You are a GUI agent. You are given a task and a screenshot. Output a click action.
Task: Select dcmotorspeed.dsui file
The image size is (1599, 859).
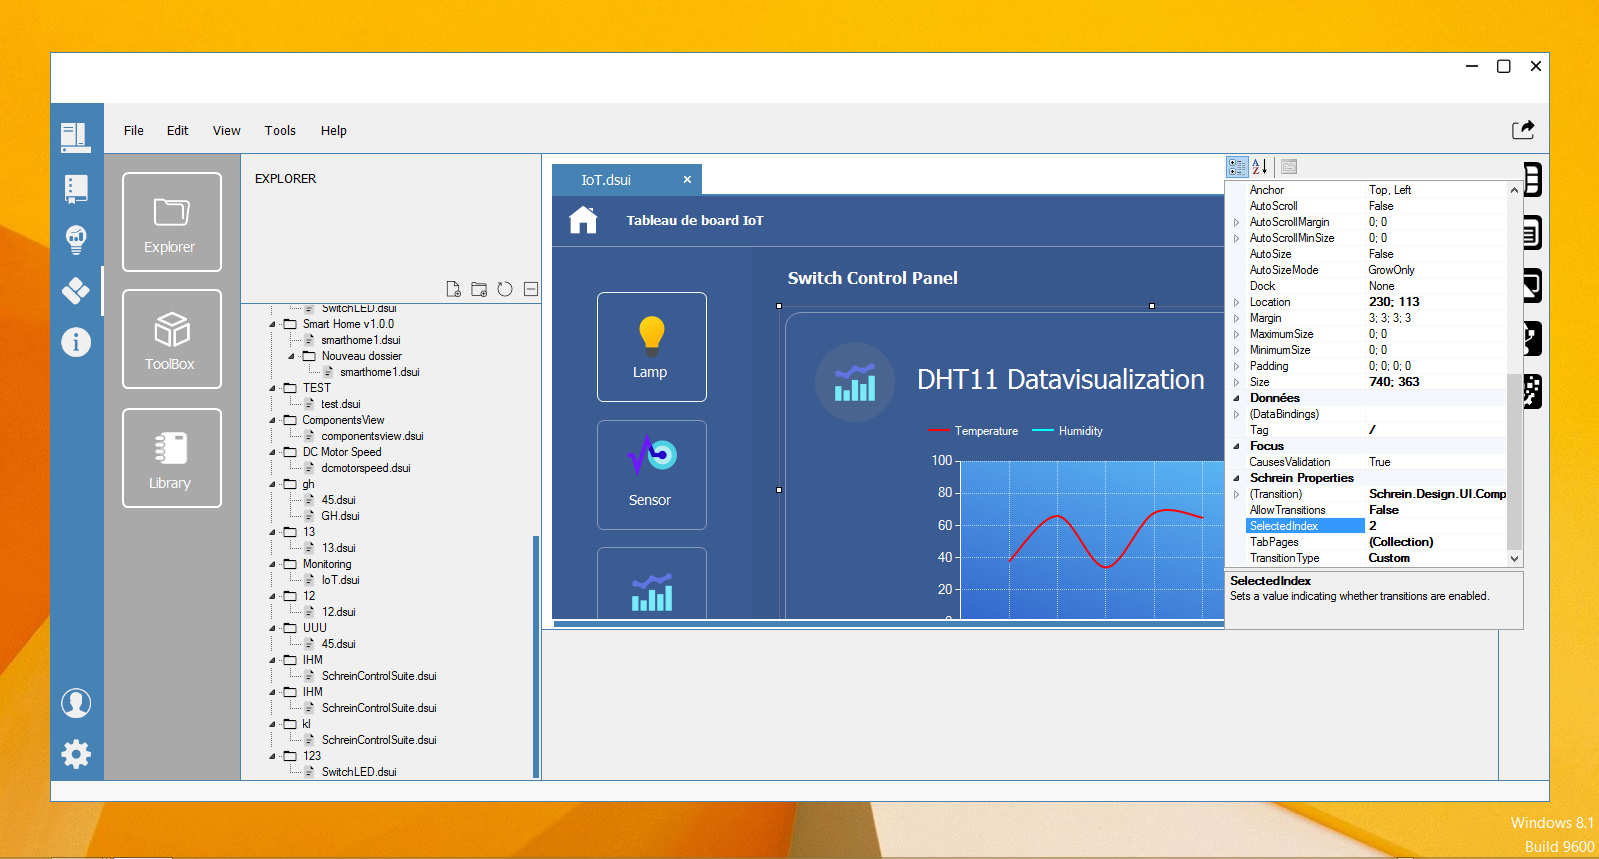click(365, 468)
